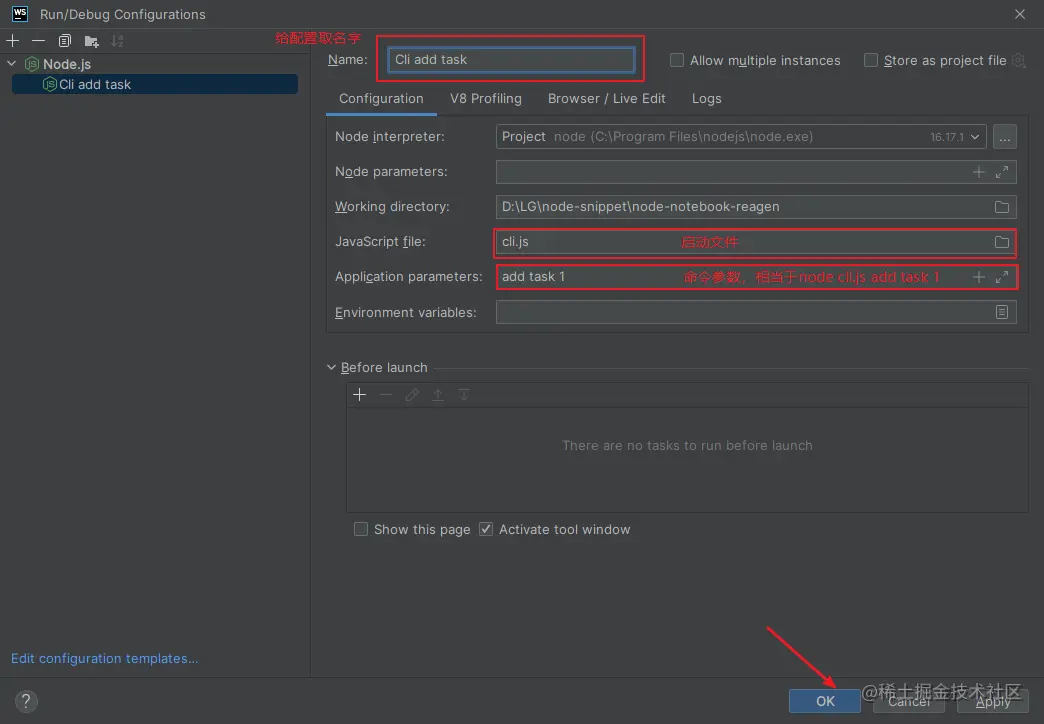Open Edit configuration templates link
This screenshot has width=1044, height=724.
tap(105, 659)
